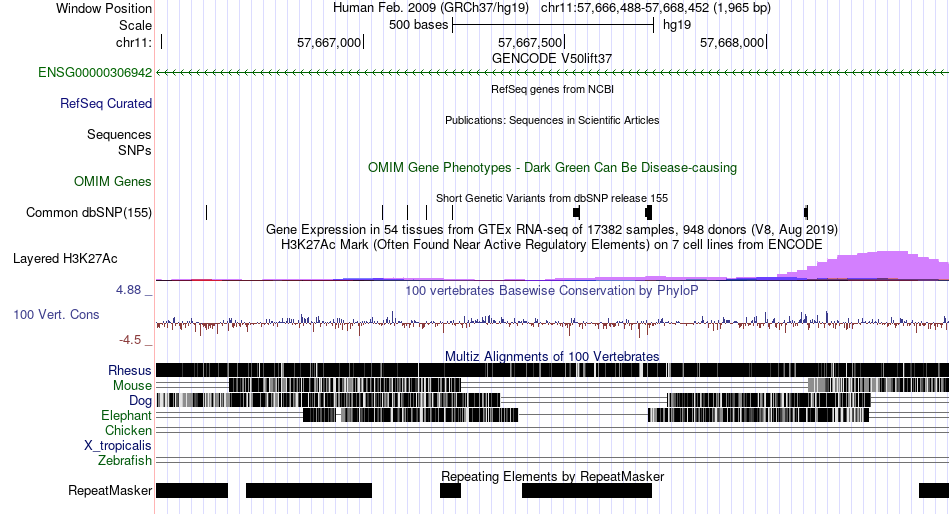Click 'Short Genetic Variants from dbSNP release 155'
This screenshot has height=514, width=950.
point(552,198)
